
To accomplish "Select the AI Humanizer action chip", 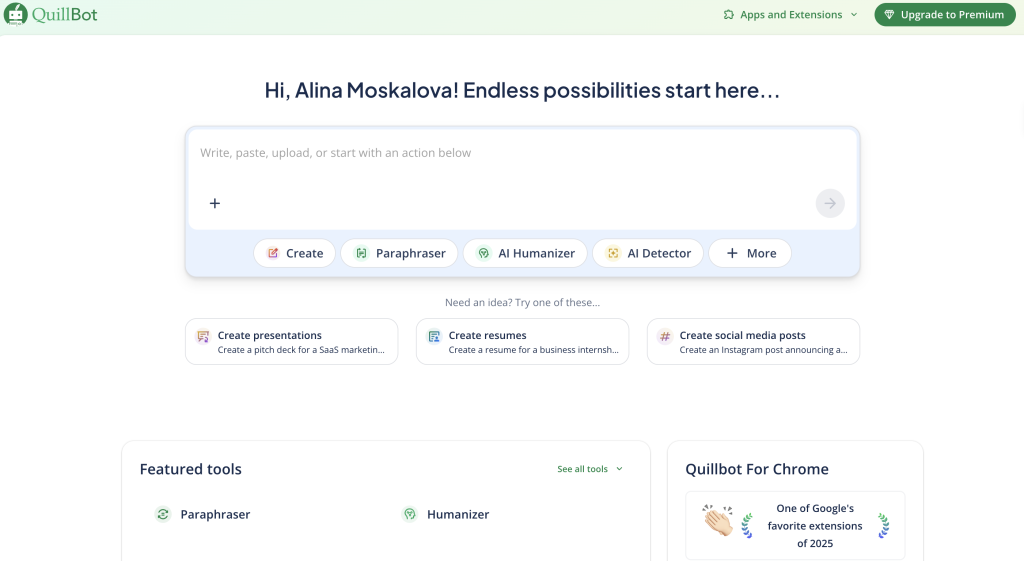I will (x=525, y=253).
